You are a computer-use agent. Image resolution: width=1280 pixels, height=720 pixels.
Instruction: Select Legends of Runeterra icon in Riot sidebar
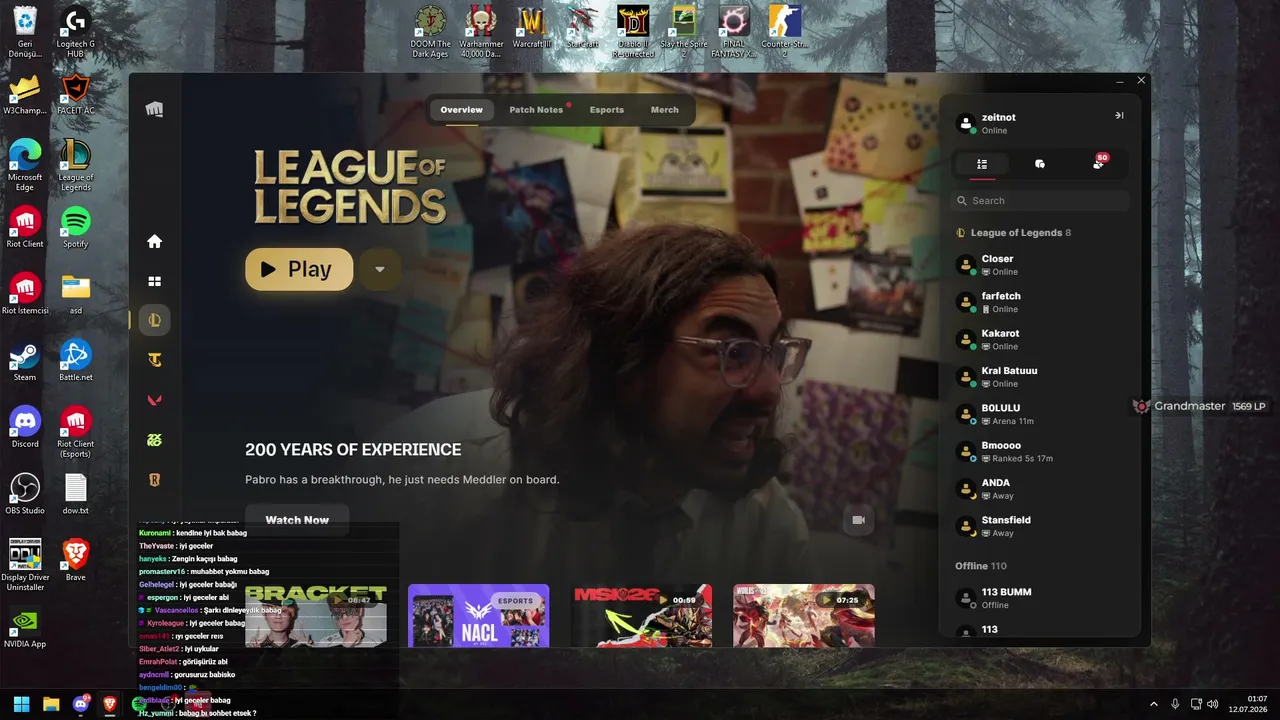click(x=154, y=480)
